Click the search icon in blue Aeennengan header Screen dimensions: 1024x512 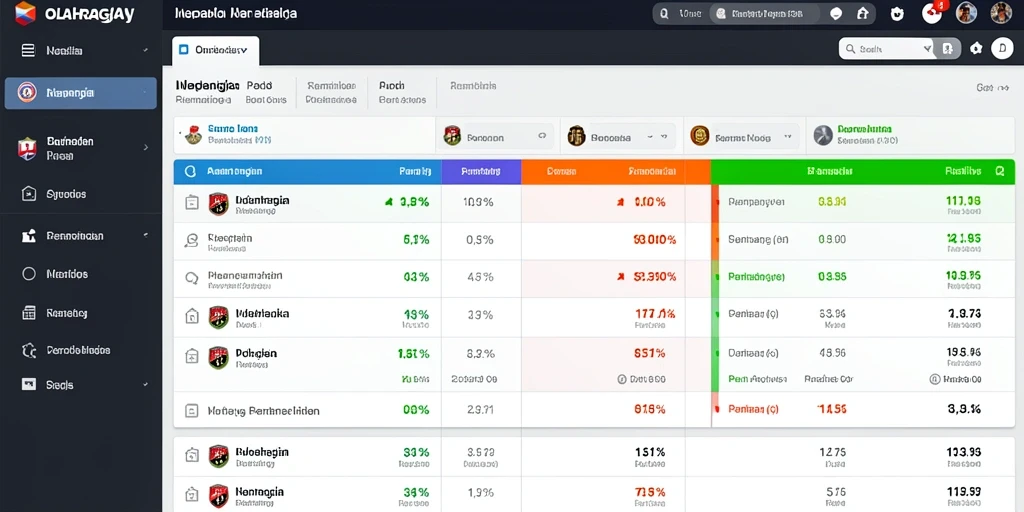(190, 171)
